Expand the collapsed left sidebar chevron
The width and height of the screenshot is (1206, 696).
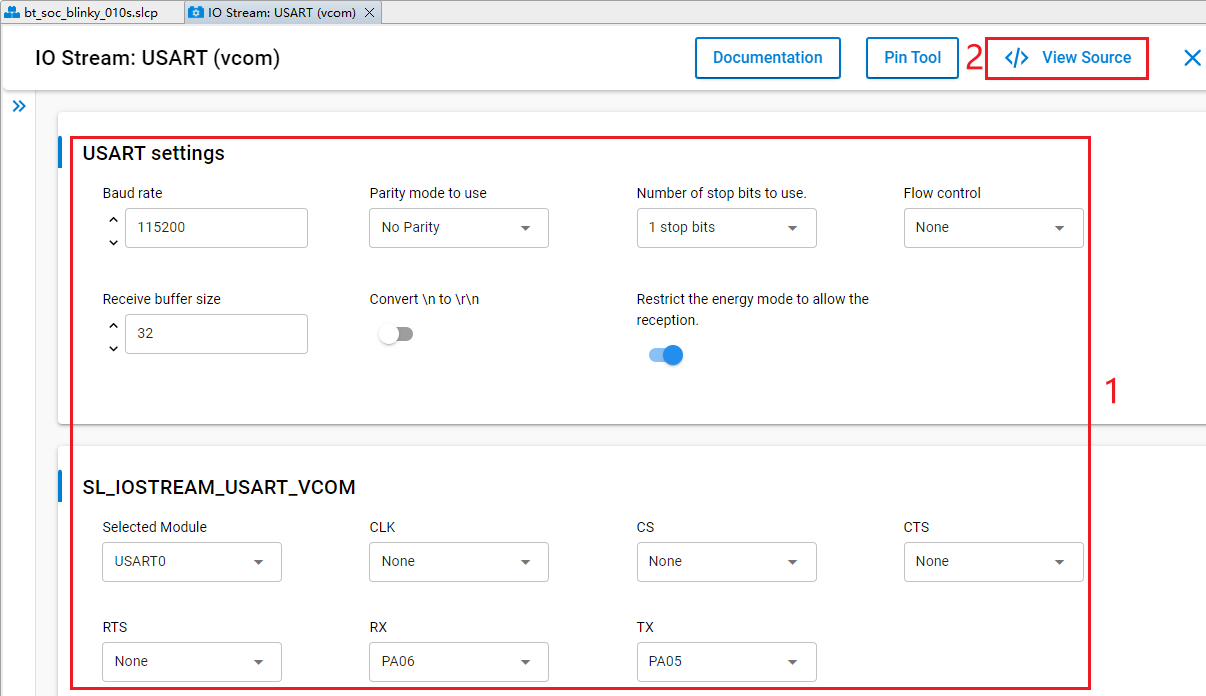pyautogui.click(x=19, y=104)
